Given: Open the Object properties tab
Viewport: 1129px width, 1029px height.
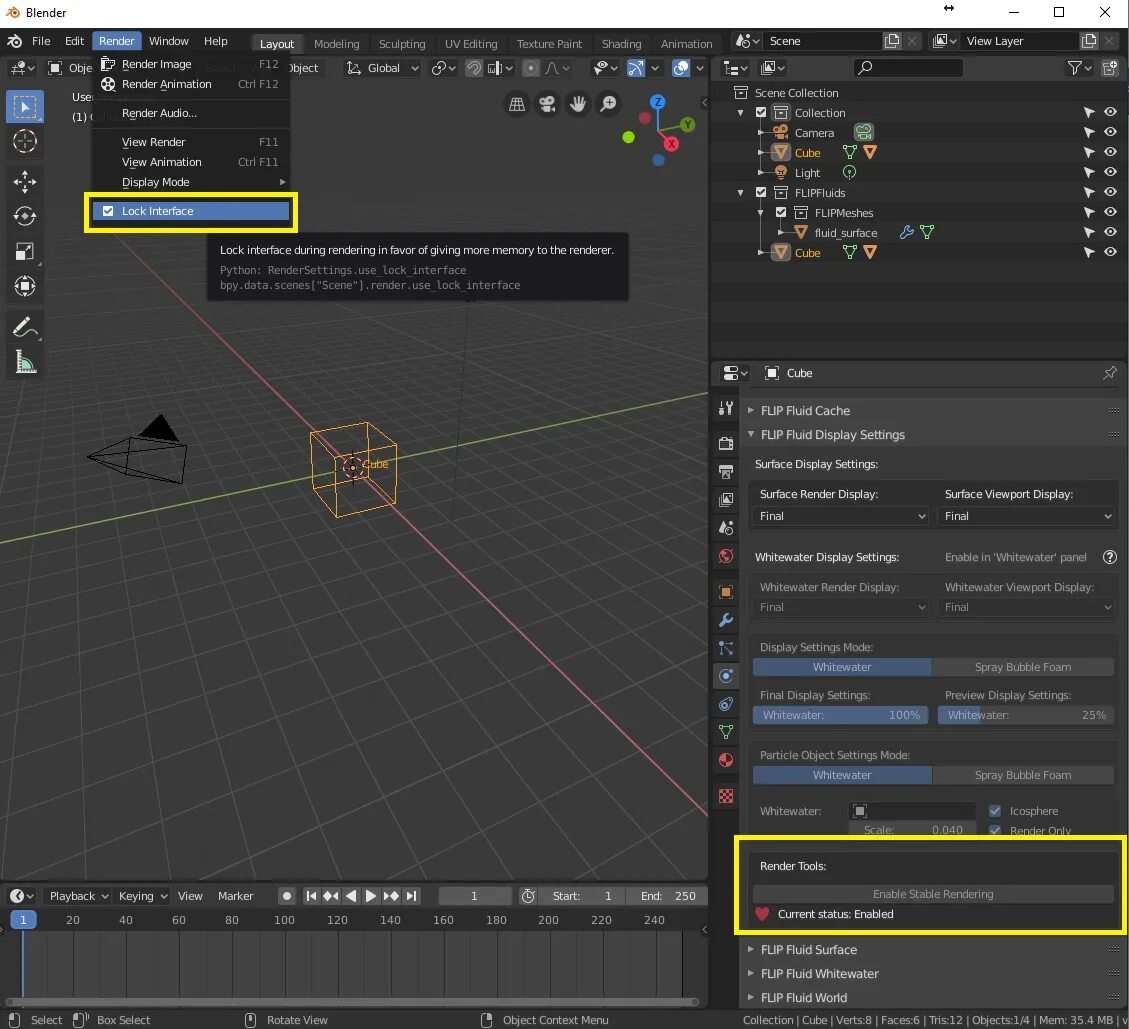Looking at the screenshot, I should click(x=726, y=592).
